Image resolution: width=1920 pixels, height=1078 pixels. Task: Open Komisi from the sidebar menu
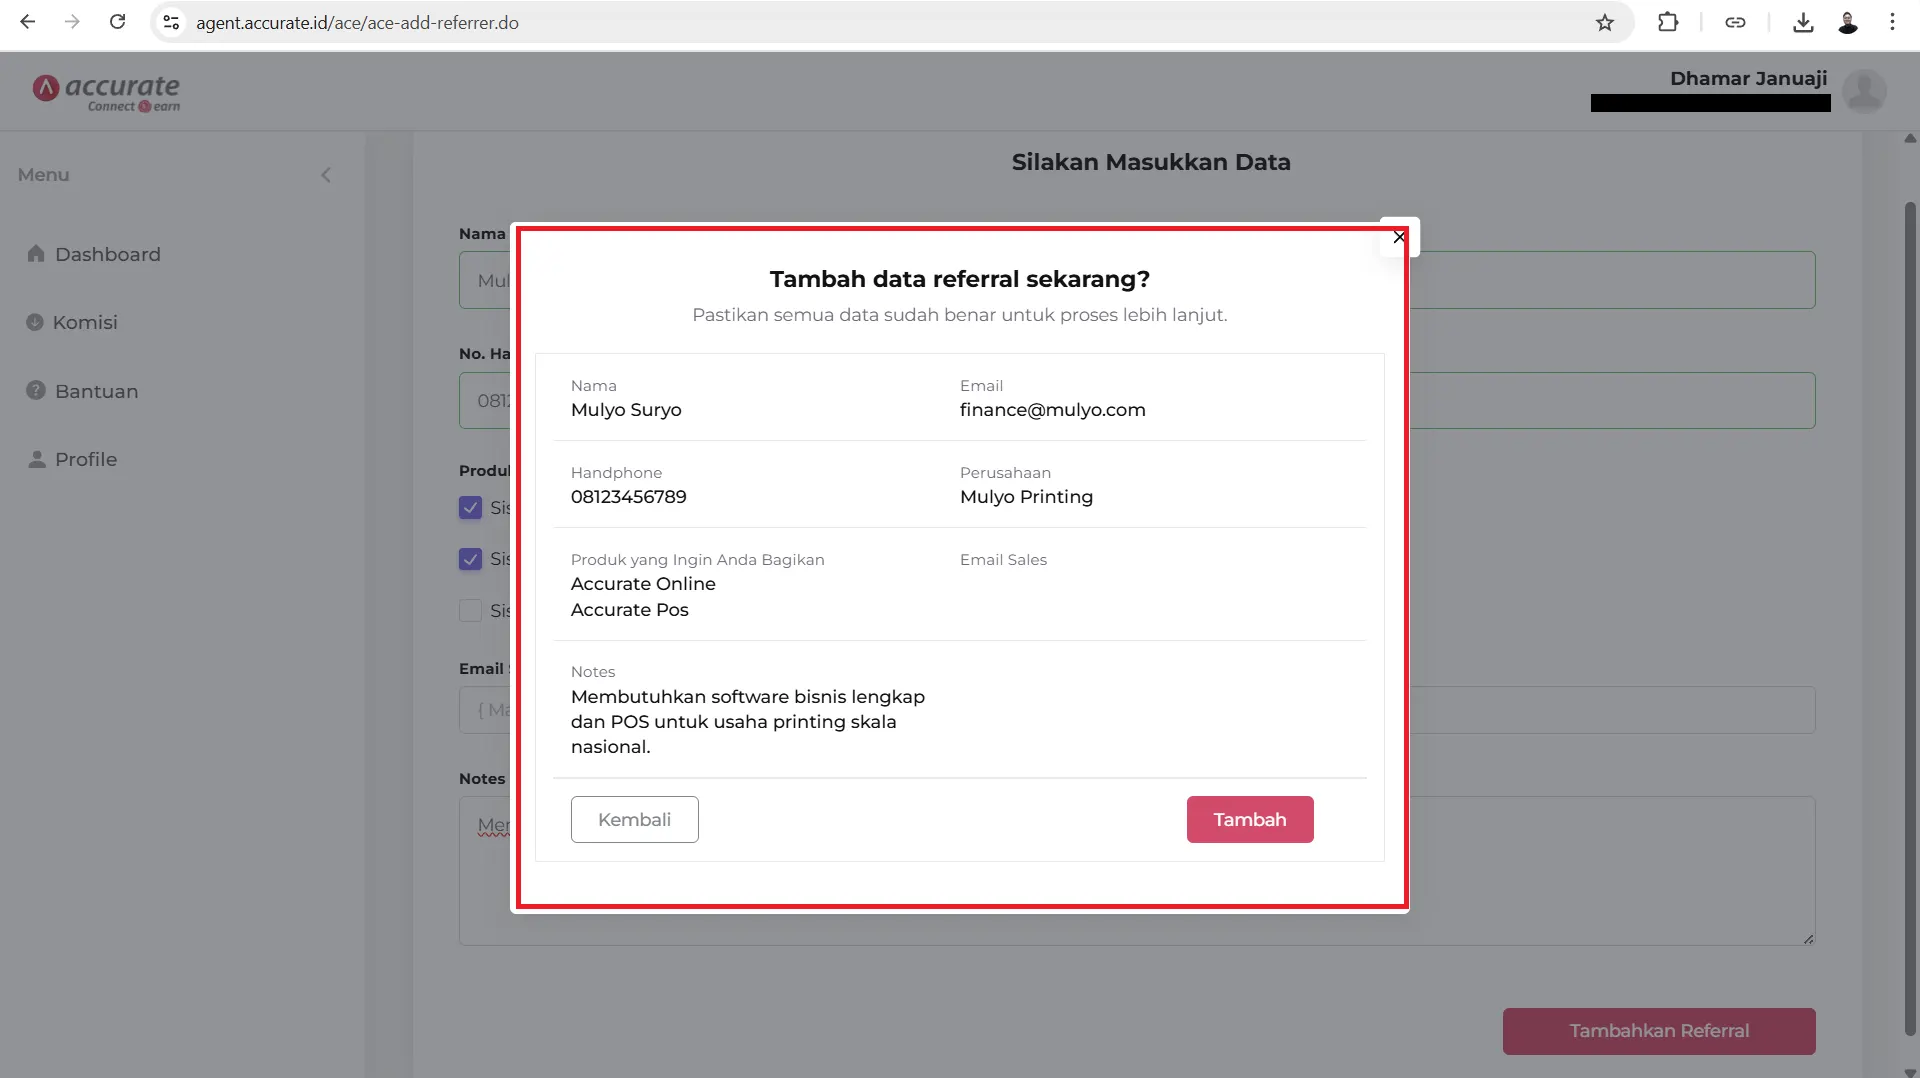(x=85, y=322)
